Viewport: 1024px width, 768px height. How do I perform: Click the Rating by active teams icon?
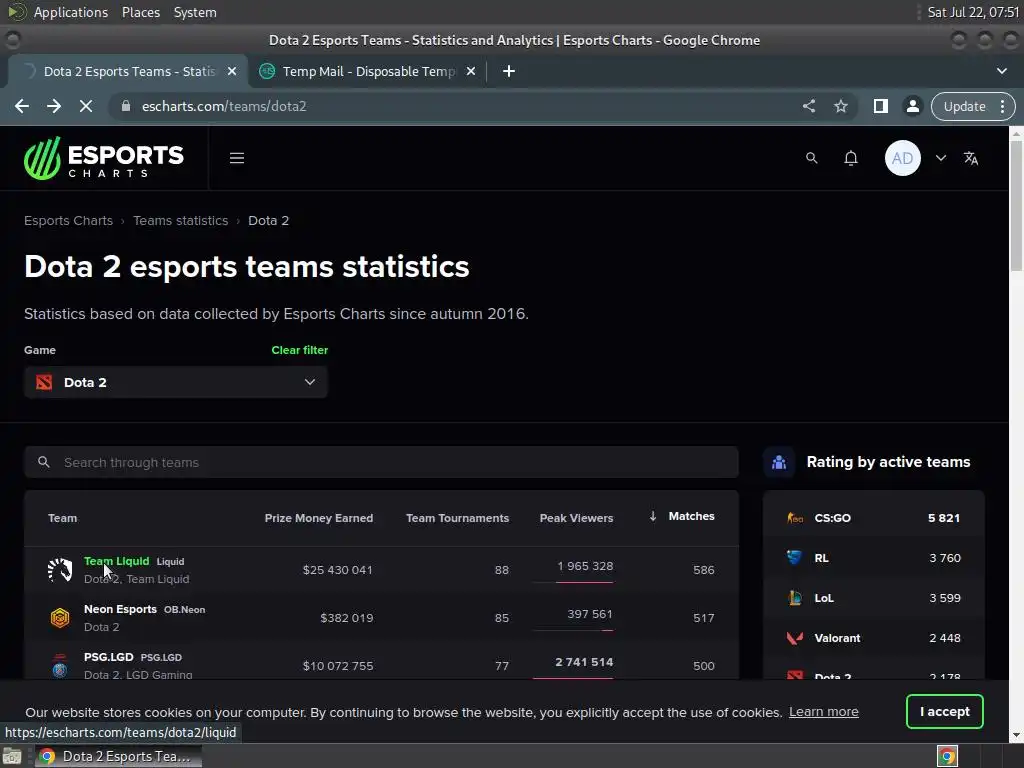pos(779,462)
